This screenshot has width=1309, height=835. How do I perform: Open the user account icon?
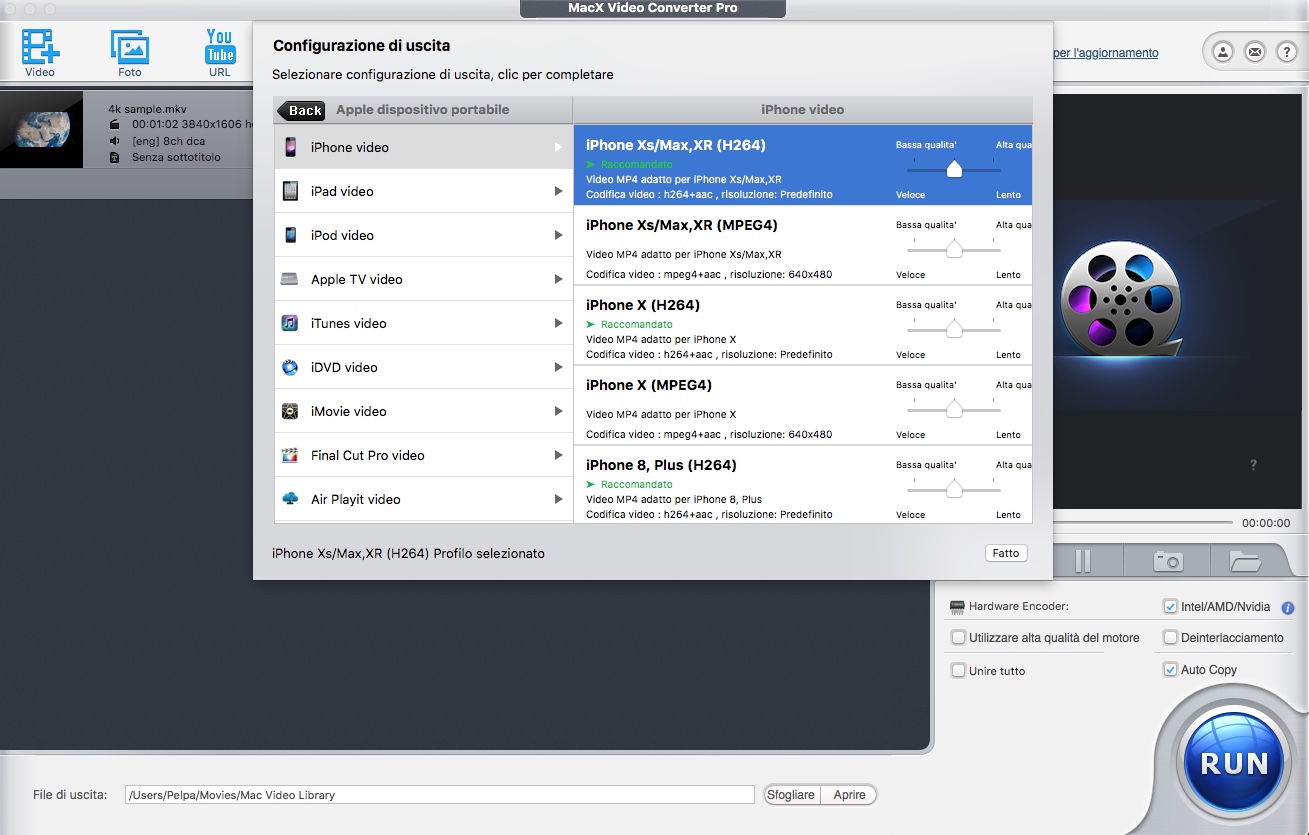(x=1222, y=52)
